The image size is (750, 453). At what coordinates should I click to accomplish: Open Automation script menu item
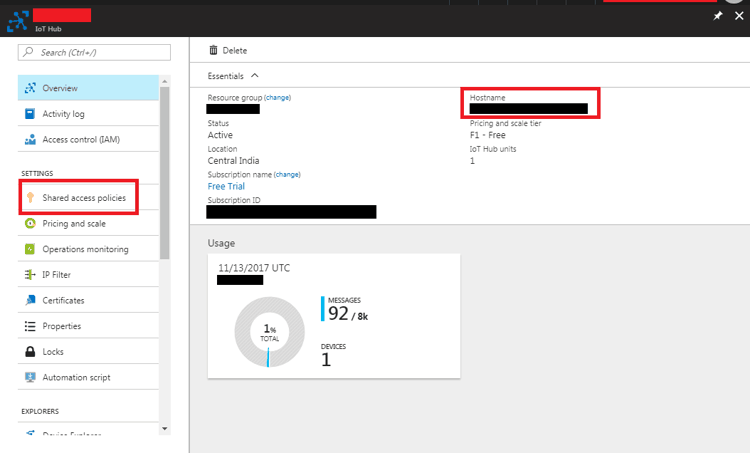[76, 378]
